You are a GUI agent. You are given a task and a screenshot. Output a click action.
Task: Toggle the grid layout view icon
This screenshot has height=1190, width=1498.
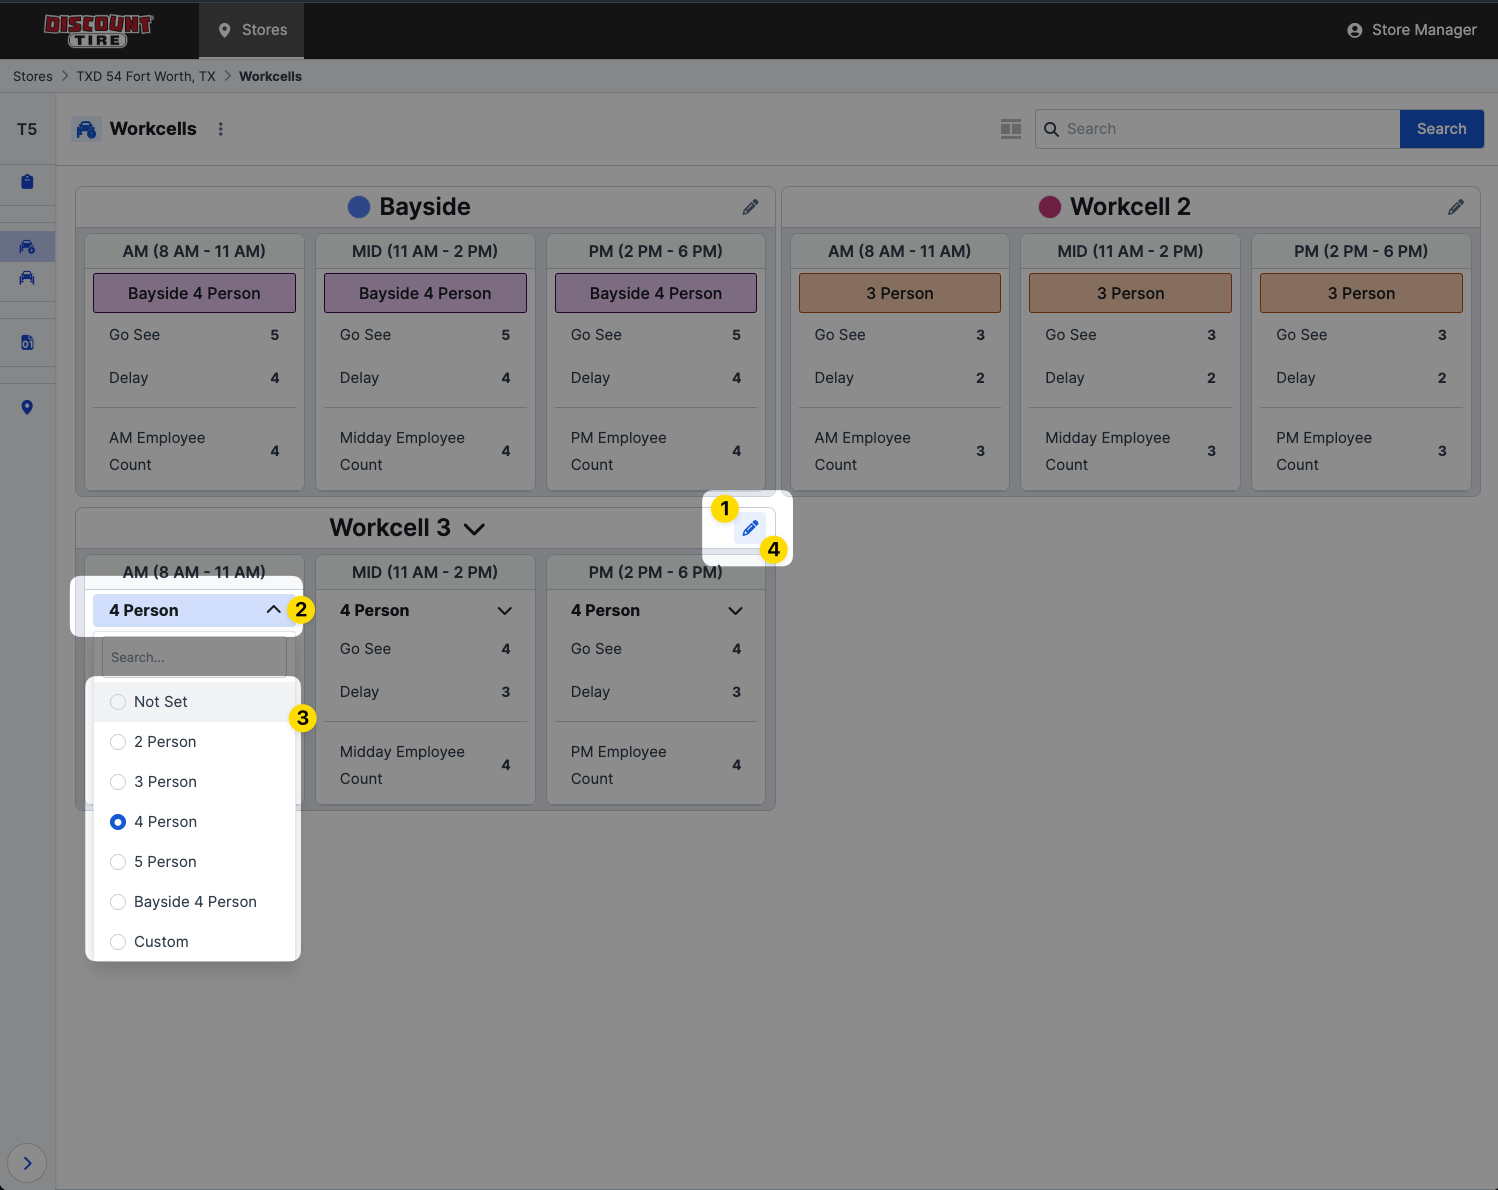(x=1011, y=129)
